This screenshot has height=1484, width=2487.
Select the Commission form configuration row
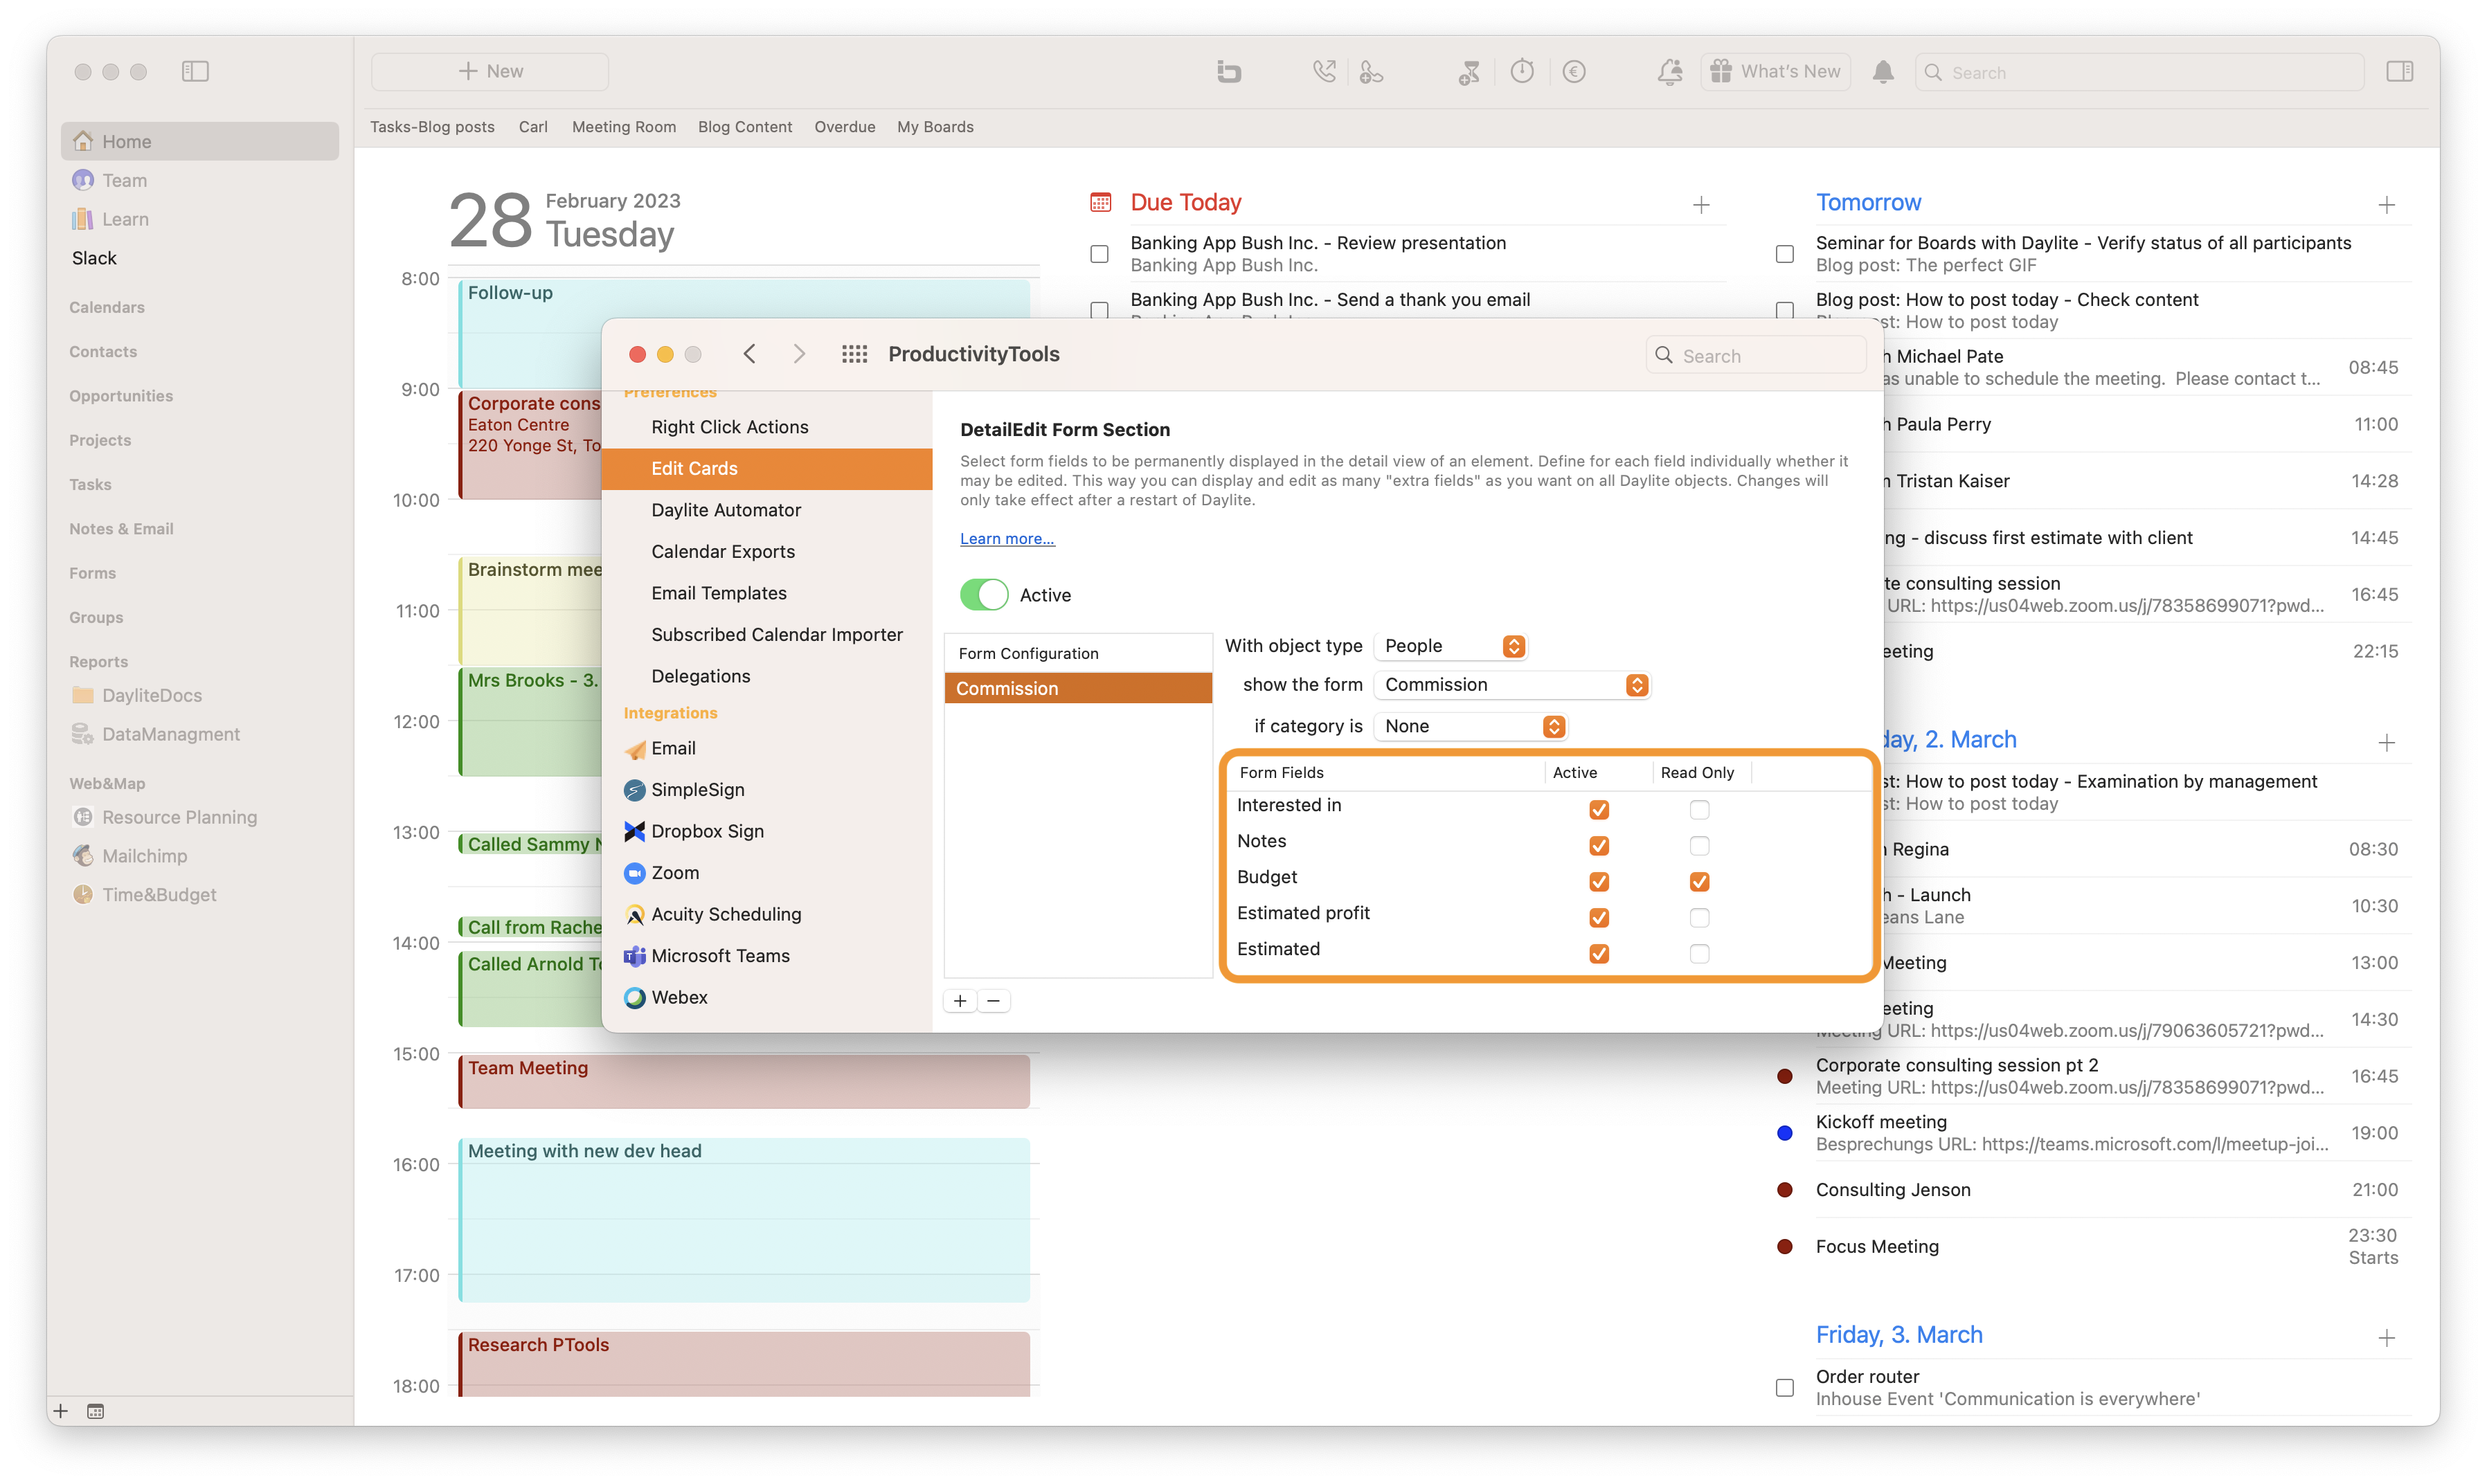[1078, 688]
